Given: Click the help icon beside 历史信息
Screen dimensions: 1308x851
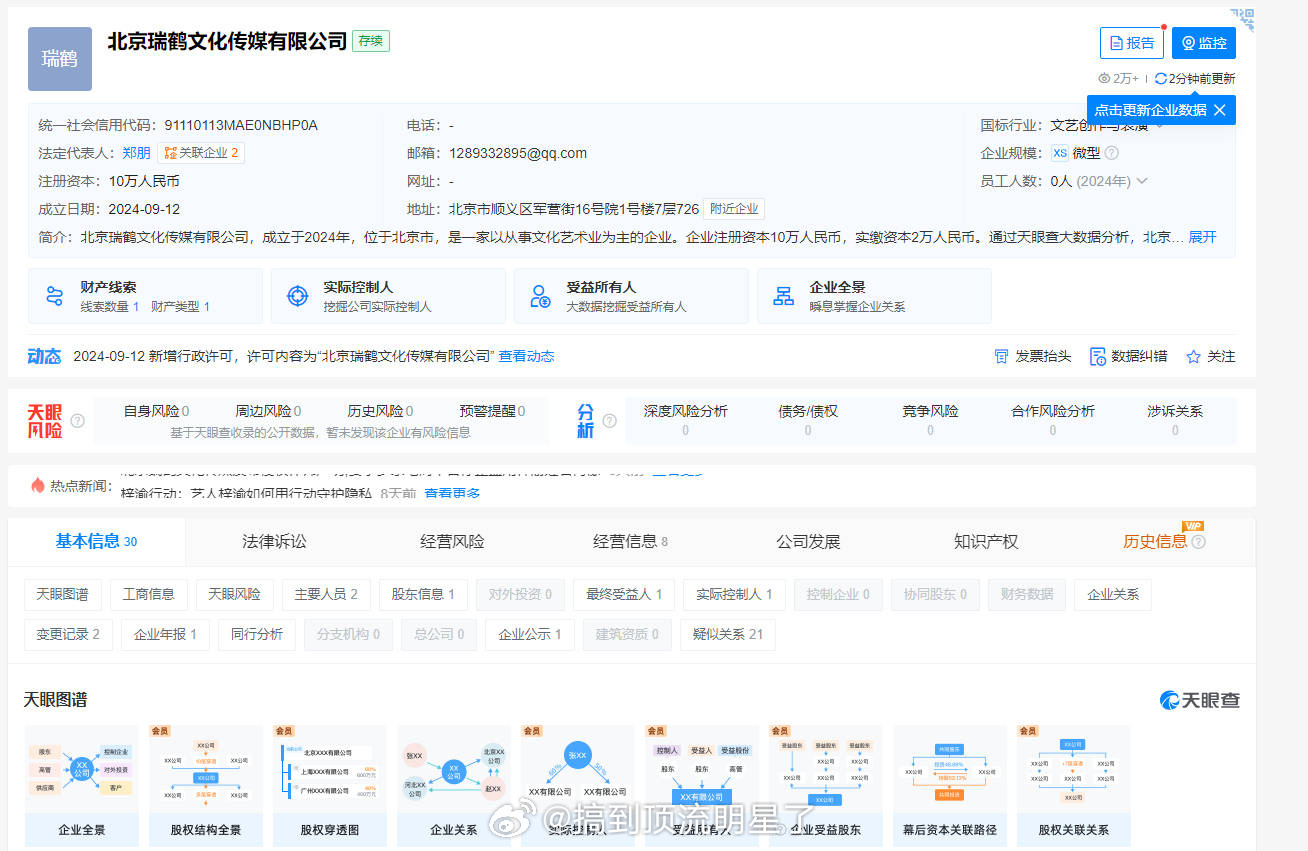Looking at the screenshot, I should [x=1198, y=541].
